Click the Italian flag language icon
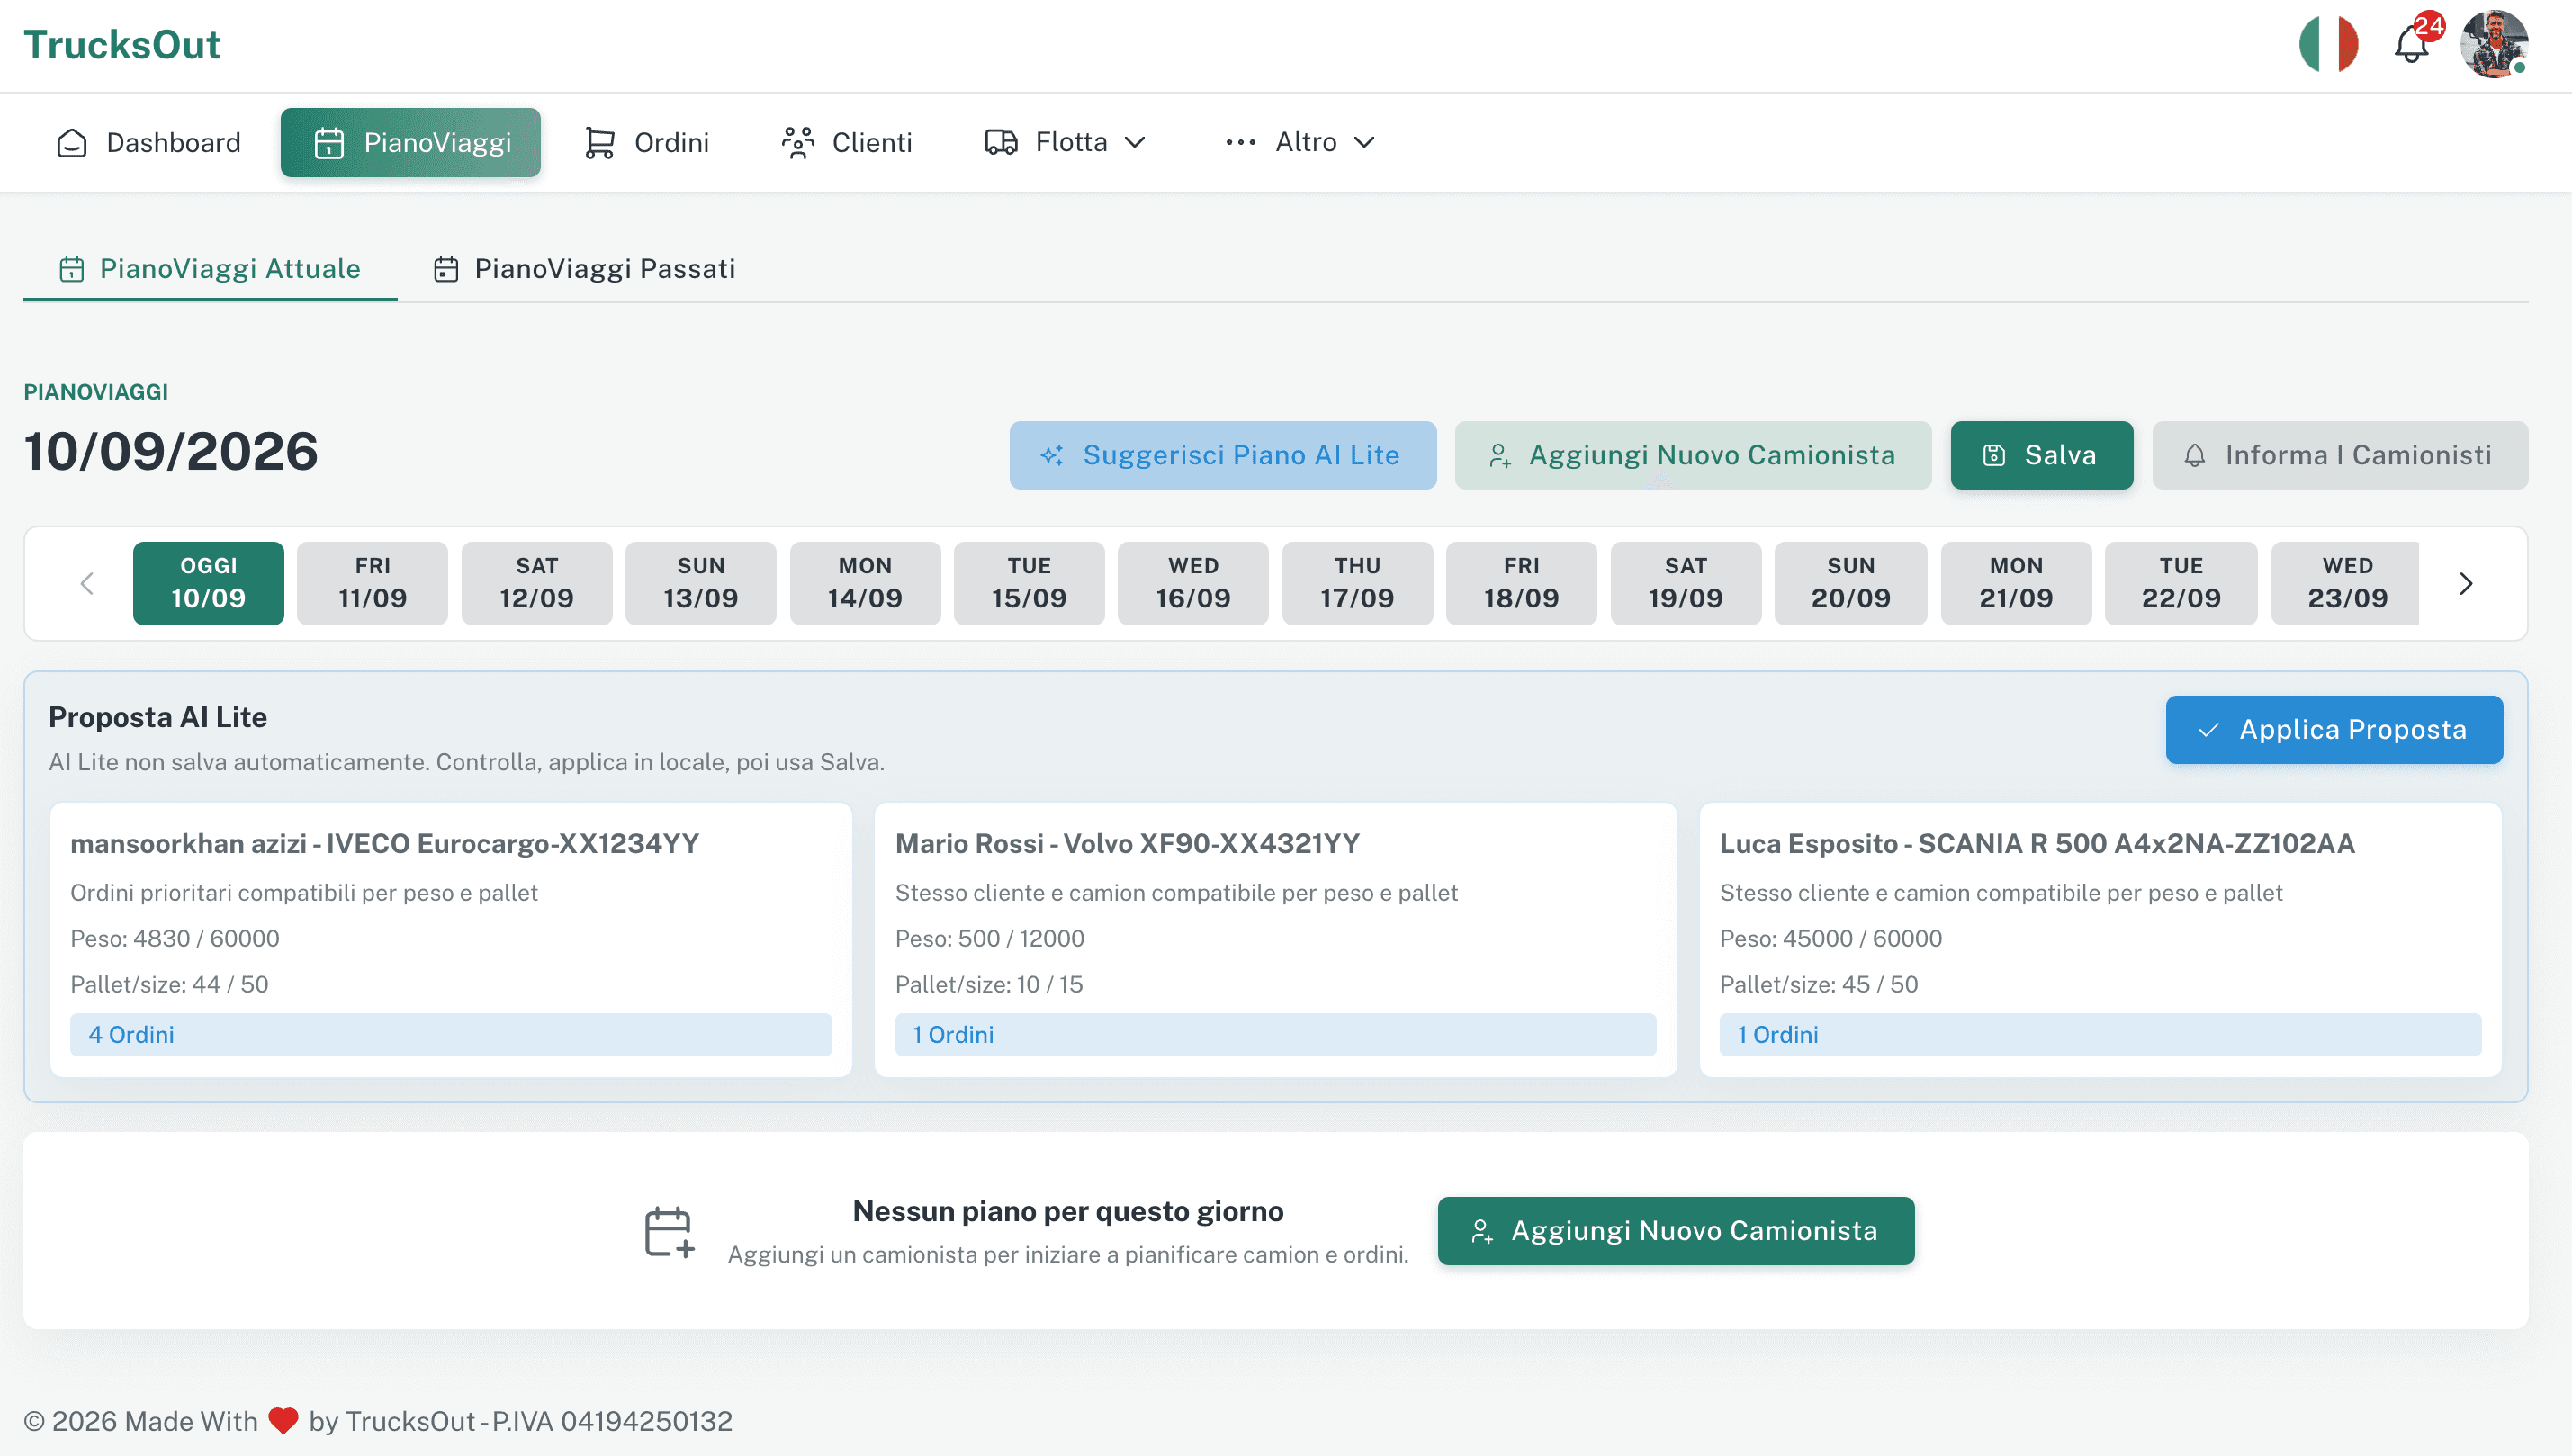This screenshot has width=2572, height=1456. pyautogui.click(x=2328, y=45)
